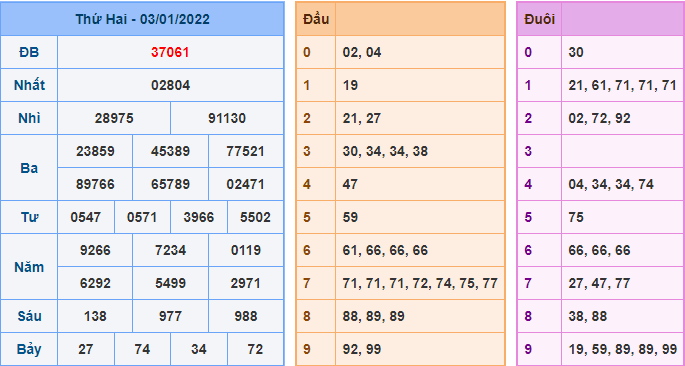Select third prize number 77521
This screenshot has width=685, height=366.
point(246,151)
